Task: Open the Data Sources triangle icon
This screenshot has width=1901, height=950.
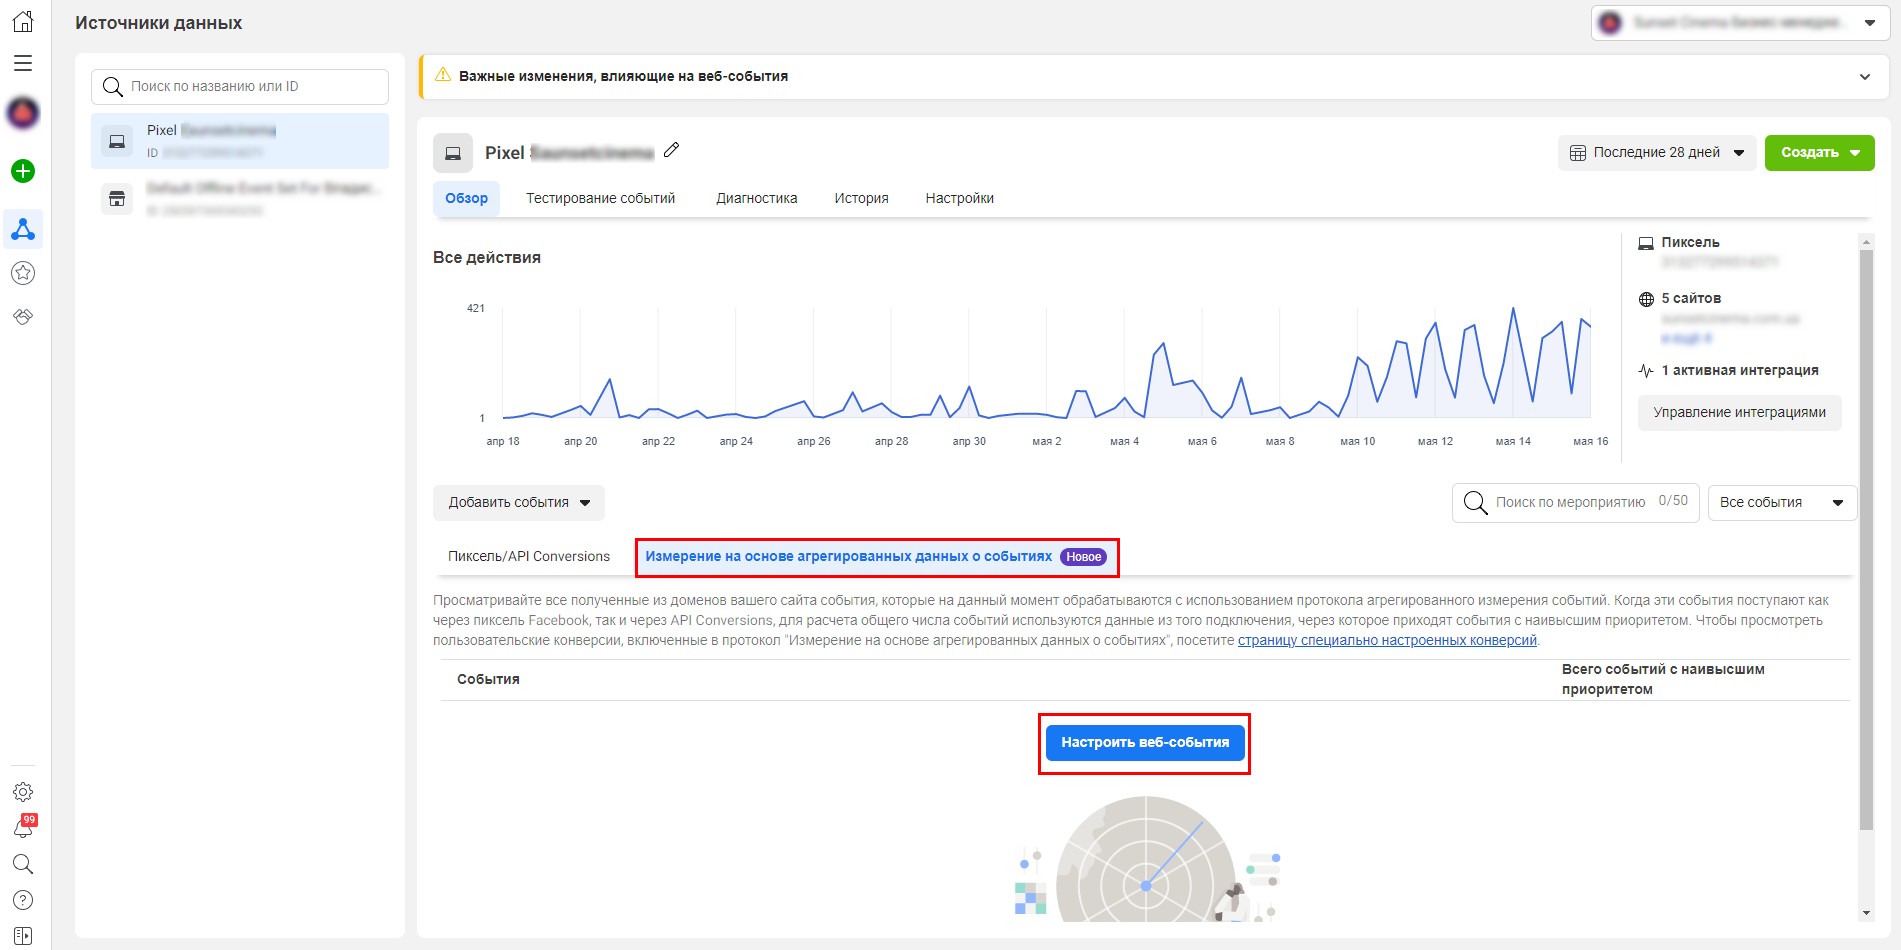Action: pos(23,229)
